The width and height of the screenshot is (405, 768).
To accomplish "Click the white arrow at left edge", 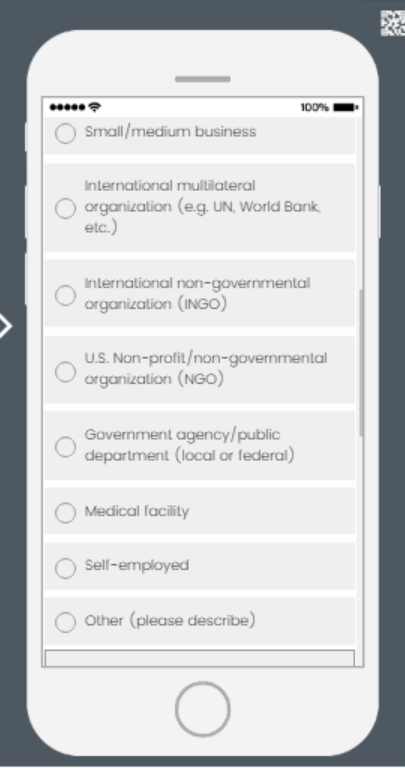I will tap(5, 326).
